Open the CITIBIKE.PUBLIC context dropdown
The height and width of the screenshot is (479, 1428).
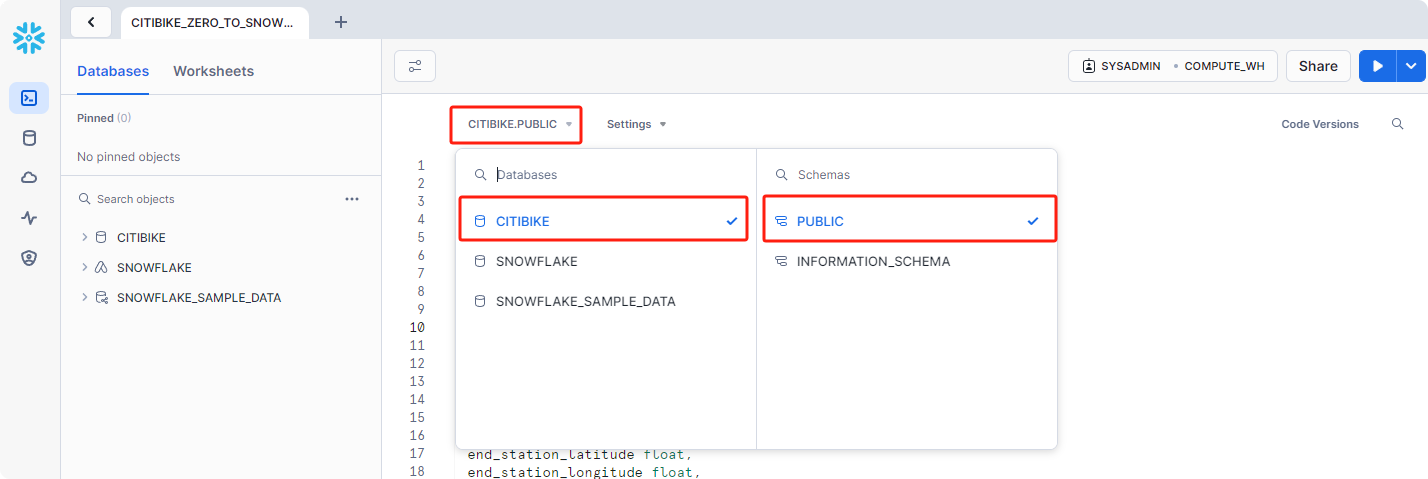point(516,124)
